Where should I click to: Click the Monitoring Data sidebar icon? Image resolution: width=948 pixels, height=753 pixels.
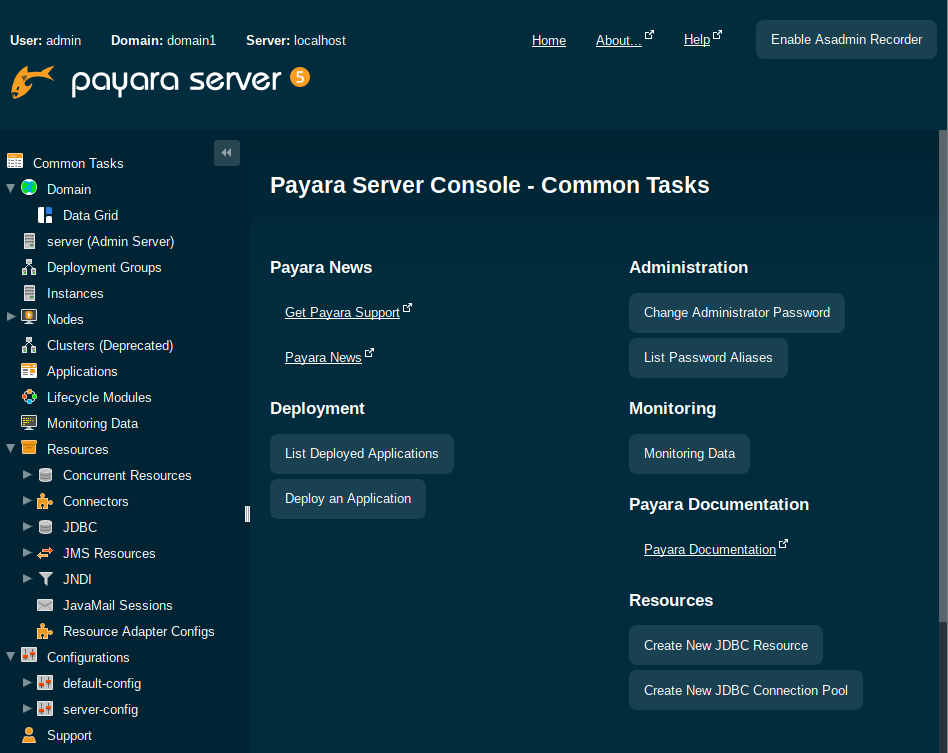pos(29,423)
